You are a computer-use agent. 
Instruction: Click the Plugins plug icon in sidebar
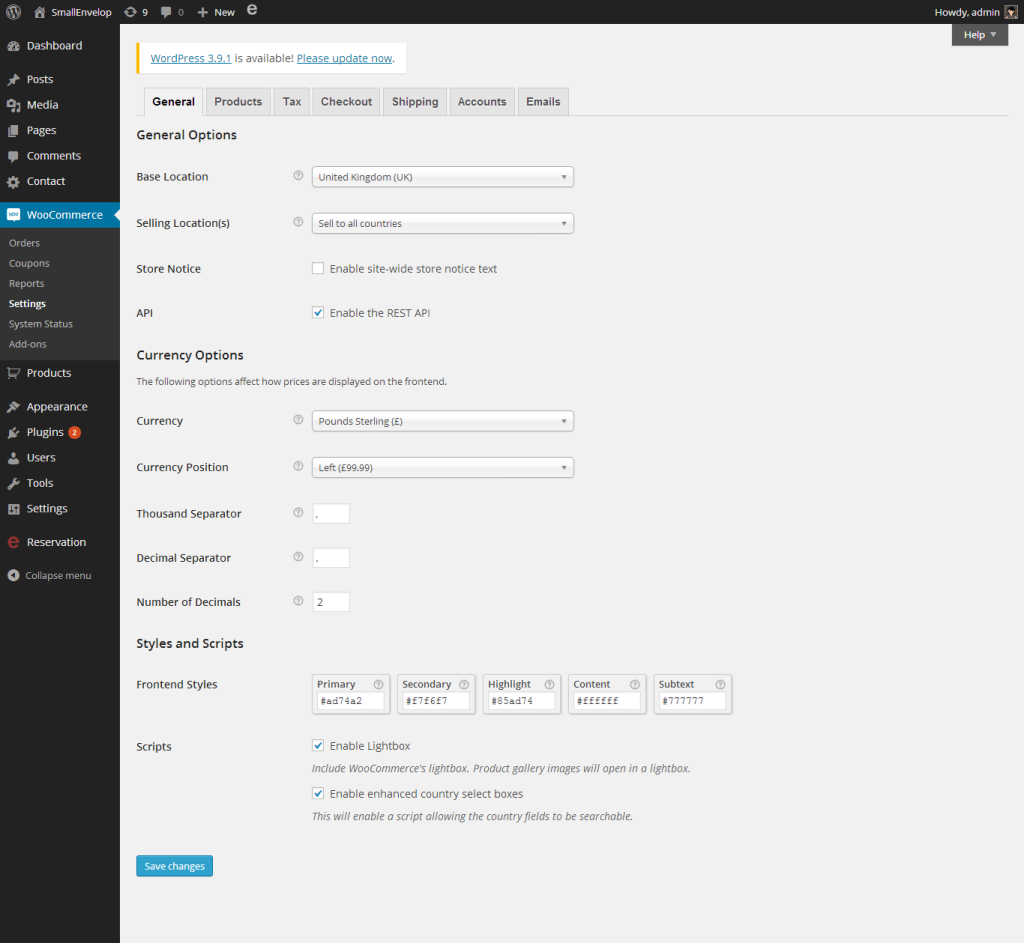13,432
